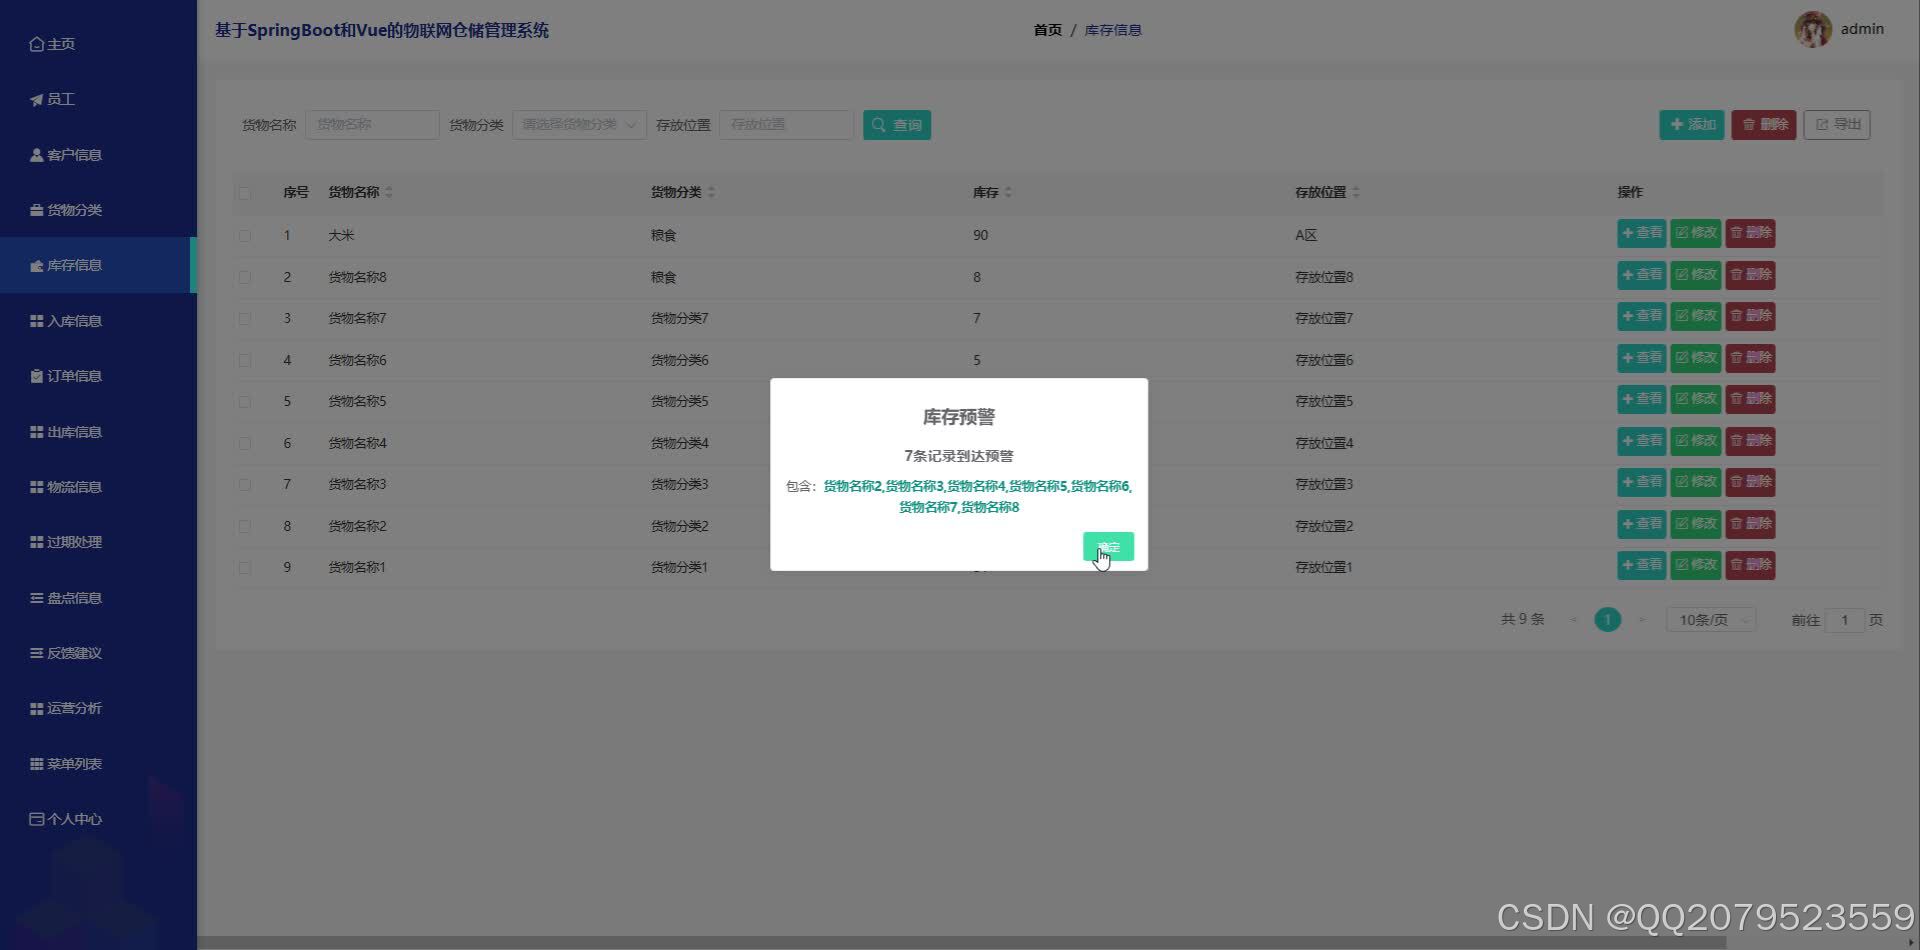
Task: Open the 10条/页 page size dropdown
Action: point(1710,619)
